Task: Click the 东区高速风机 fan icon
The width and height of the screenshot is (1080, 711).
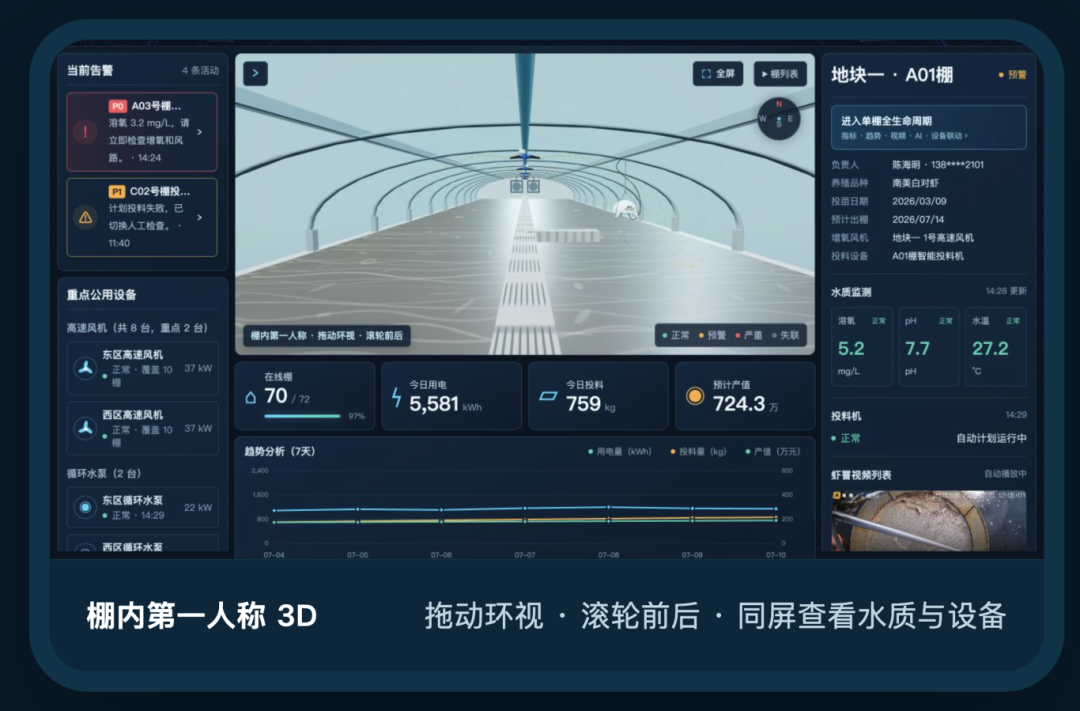Action: coord(85,368)
